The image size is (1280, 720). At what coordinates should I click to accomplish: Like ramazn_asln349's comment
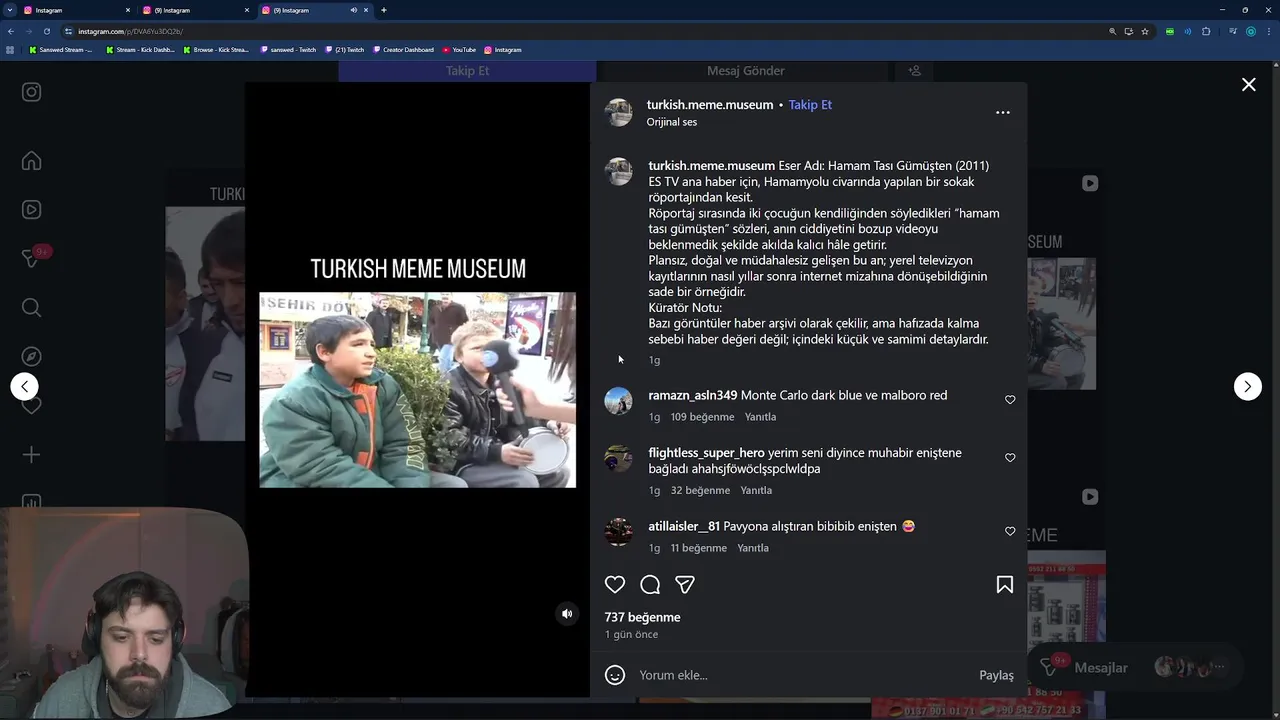(1010, 400)
